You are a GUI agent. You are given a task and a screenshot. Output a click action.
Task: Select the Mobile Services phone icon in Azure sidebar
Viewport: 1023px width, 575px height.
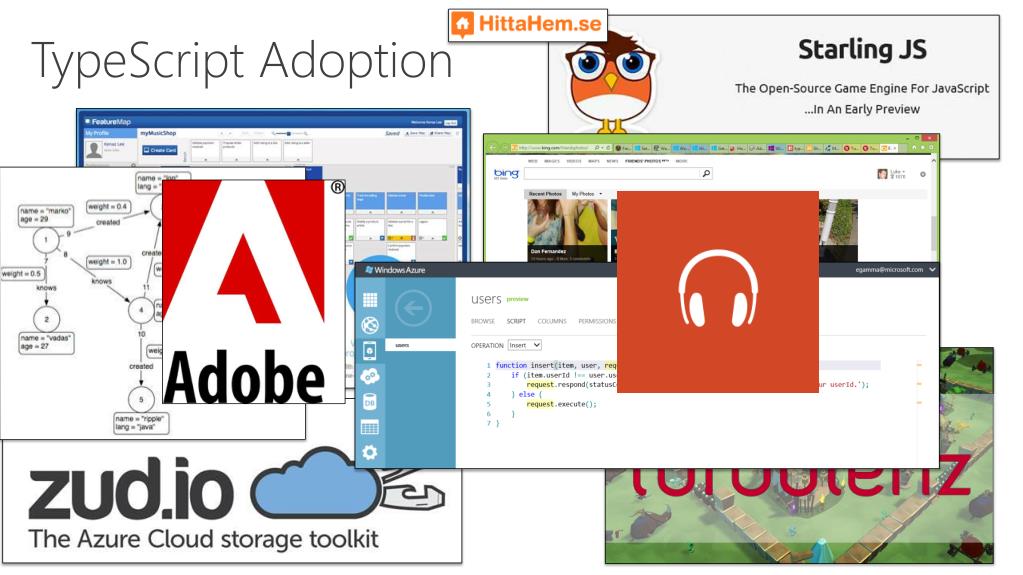[369, 350]
